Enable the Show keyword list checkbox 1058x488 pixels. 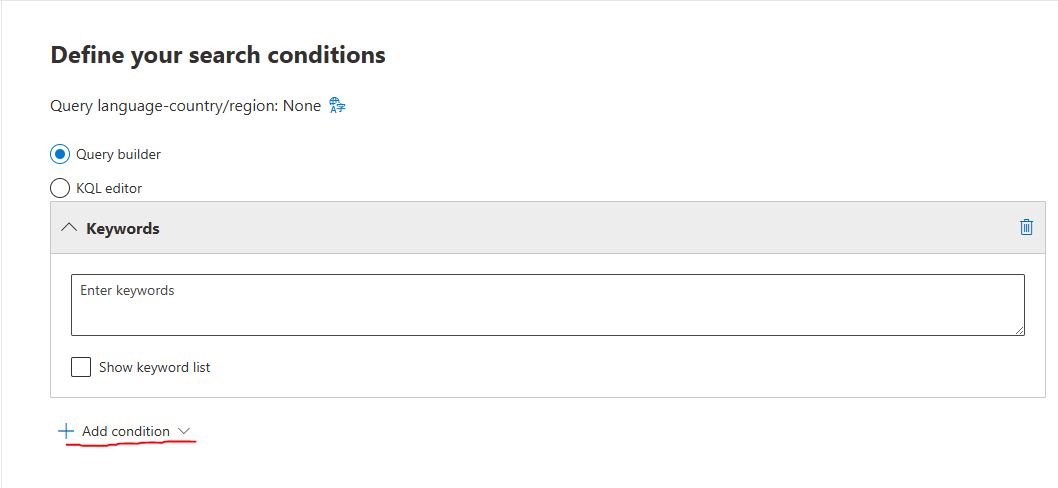click(x=81, y=367)
